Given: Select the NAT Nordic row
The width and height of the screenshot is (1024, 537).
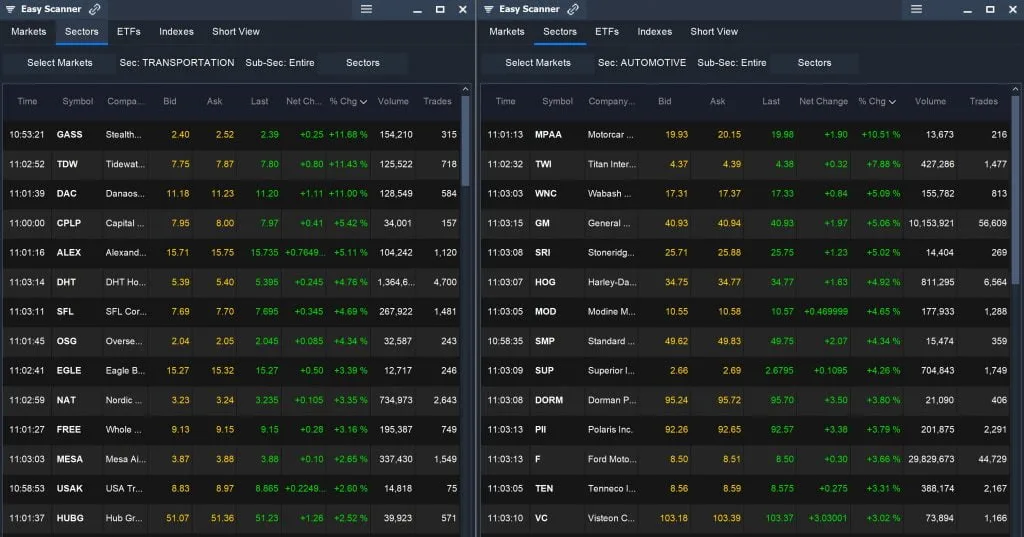Looking at the screenshot, I should point(232,400).
